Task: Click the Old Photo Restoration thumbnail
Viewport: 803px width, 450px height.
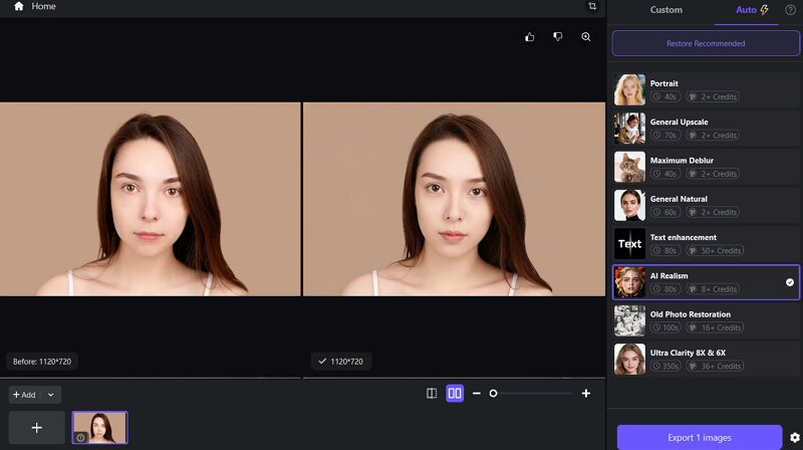Action: pyautogui.click(x=629, y=320)
